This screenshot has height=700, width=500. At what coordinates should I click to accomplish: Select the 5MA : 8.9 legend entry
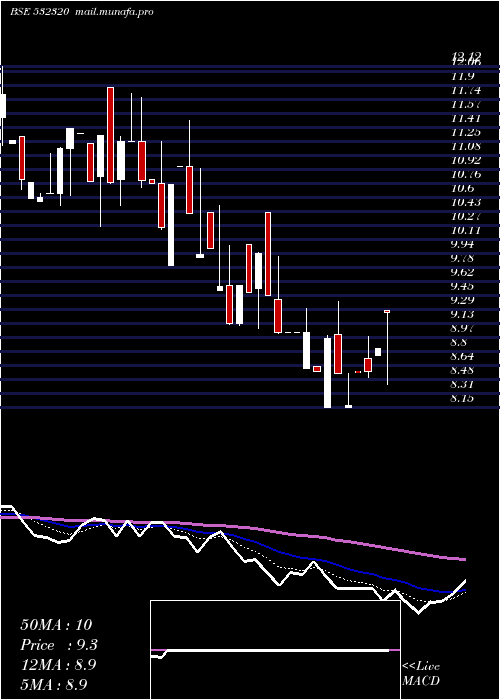[54, 684]
